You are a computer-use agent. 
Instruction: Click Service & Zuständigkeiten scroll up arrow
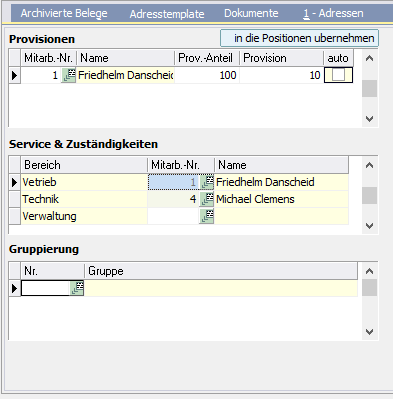point(369,165)
